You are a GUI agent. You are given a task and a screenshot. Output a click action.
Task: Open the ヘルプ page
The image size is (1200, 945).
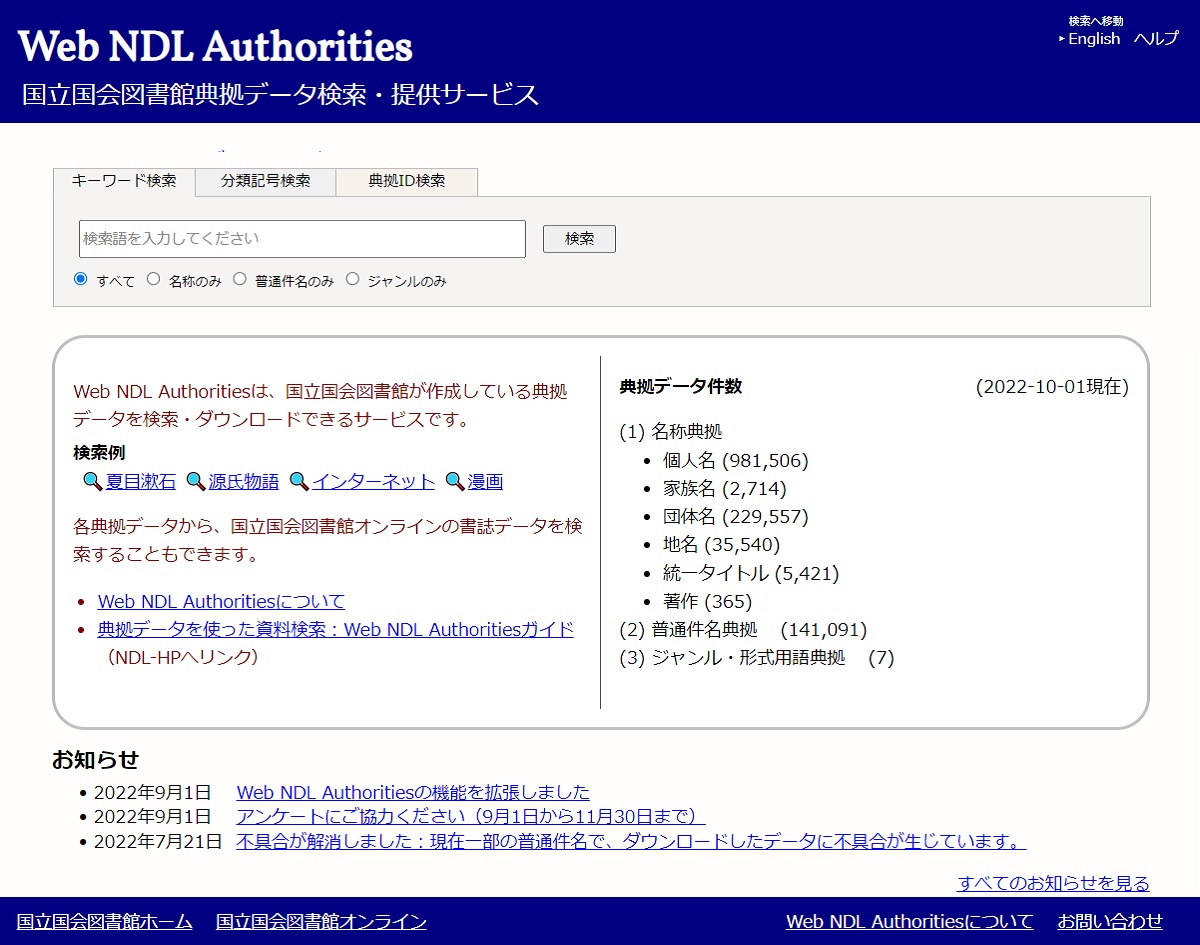click(x=1156, y=38)
